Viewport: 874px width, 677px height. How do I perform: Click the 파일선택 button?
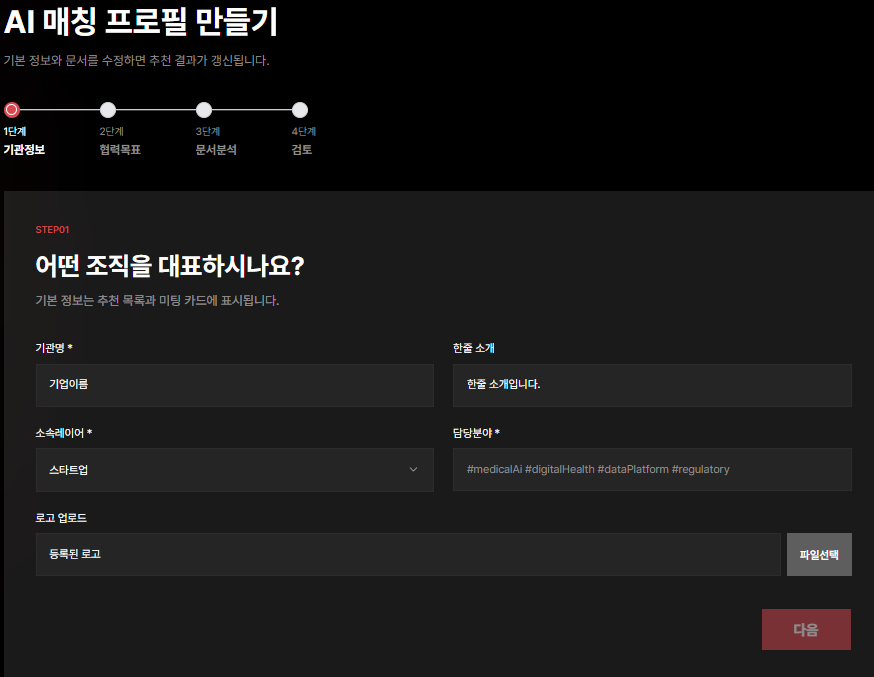click(x=819, y=554)
